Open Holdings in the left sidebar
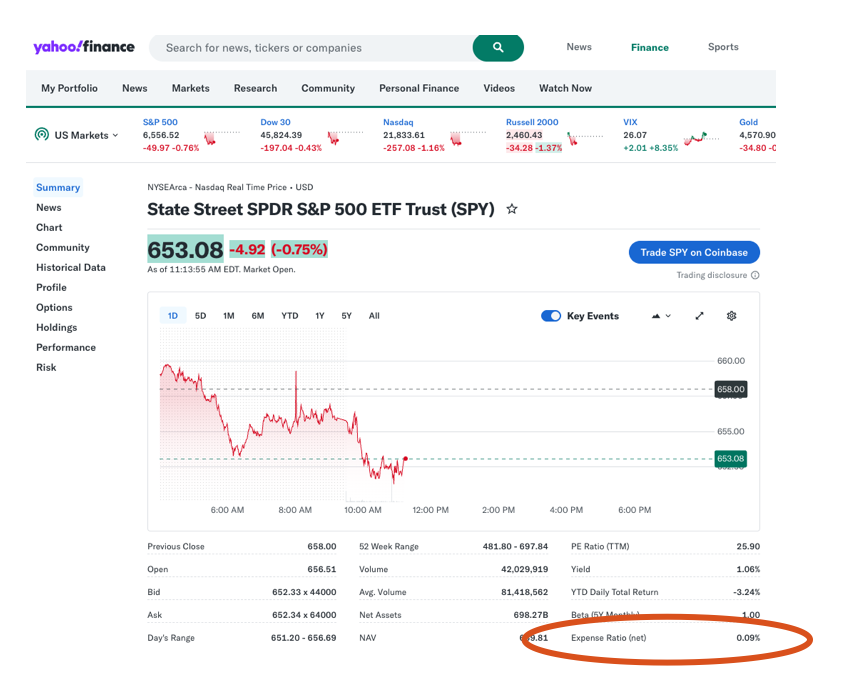Screen dimensions: 844x695 click(56, 328)
